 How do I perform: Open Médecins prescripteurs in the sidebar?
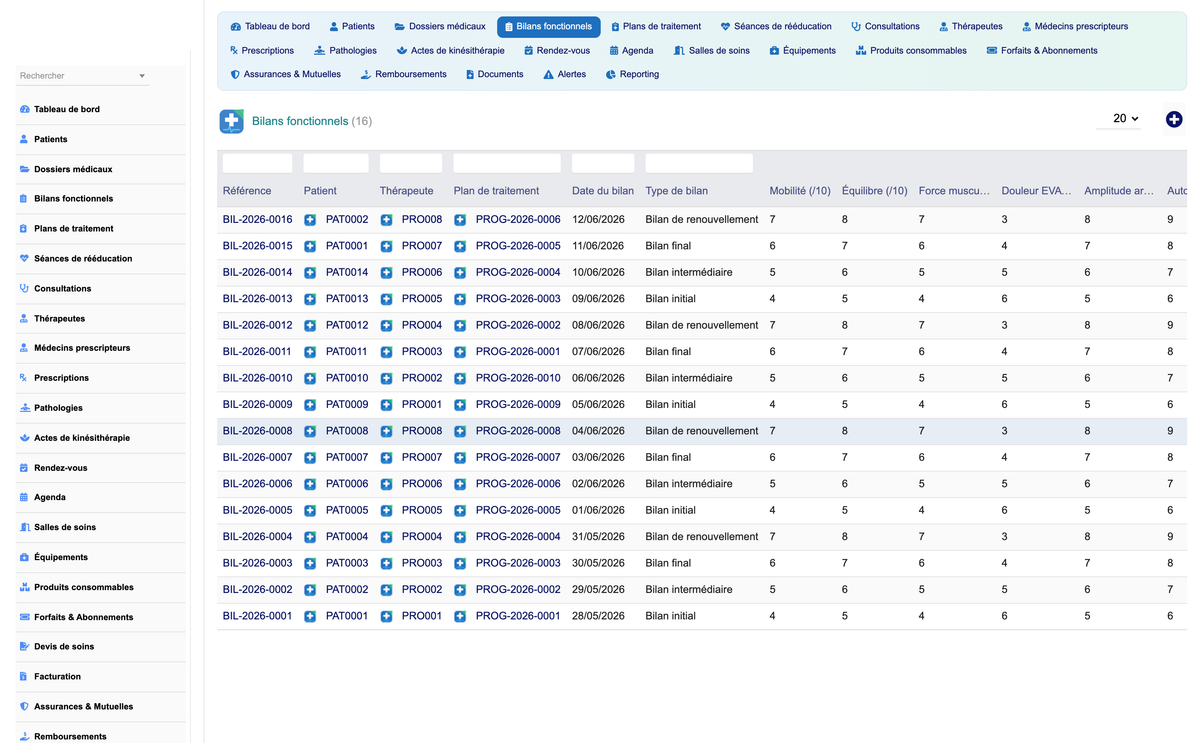[82, 348]
